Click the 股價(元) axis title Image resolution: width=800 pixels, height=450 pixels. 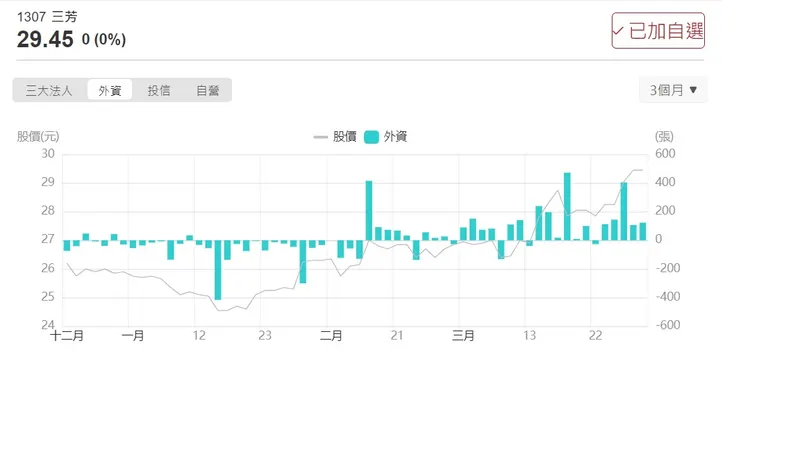pos(38,137)
